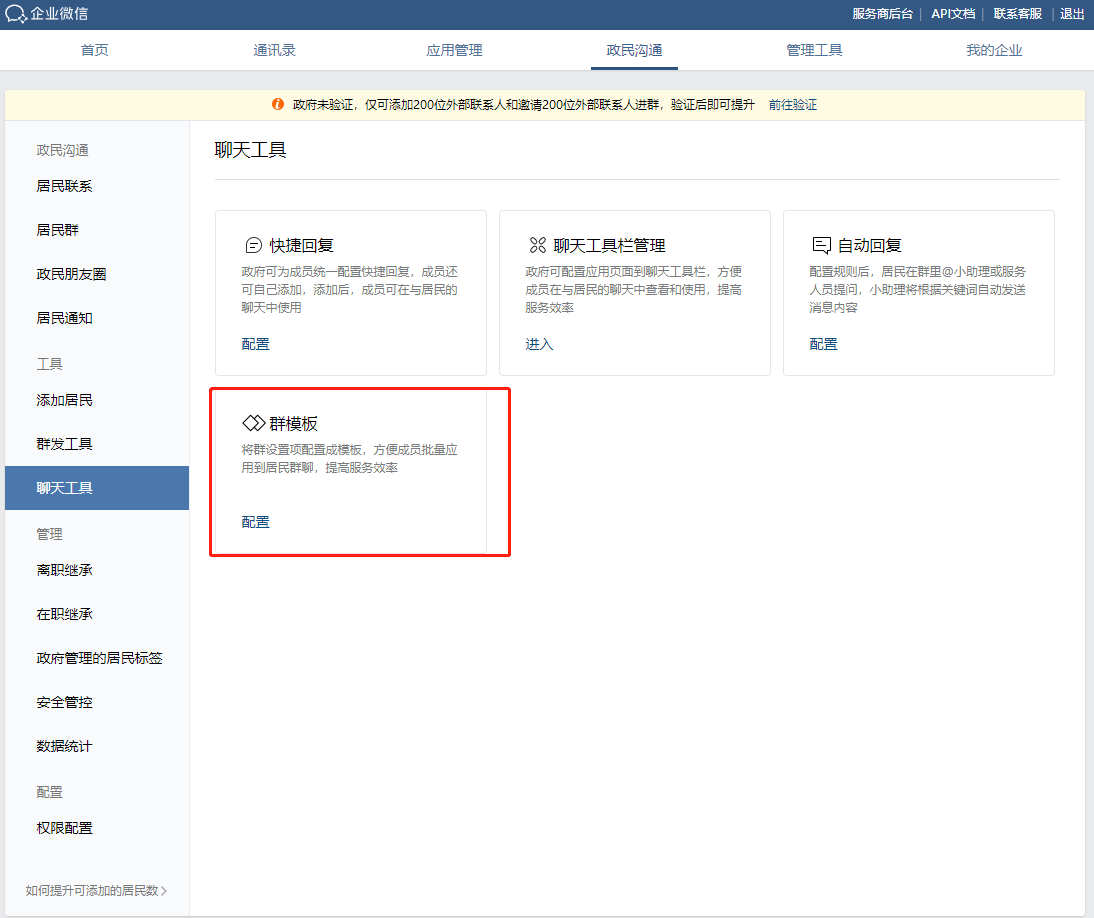Click the 自动回复 chat icon
1094x918 pixels.
821,244
